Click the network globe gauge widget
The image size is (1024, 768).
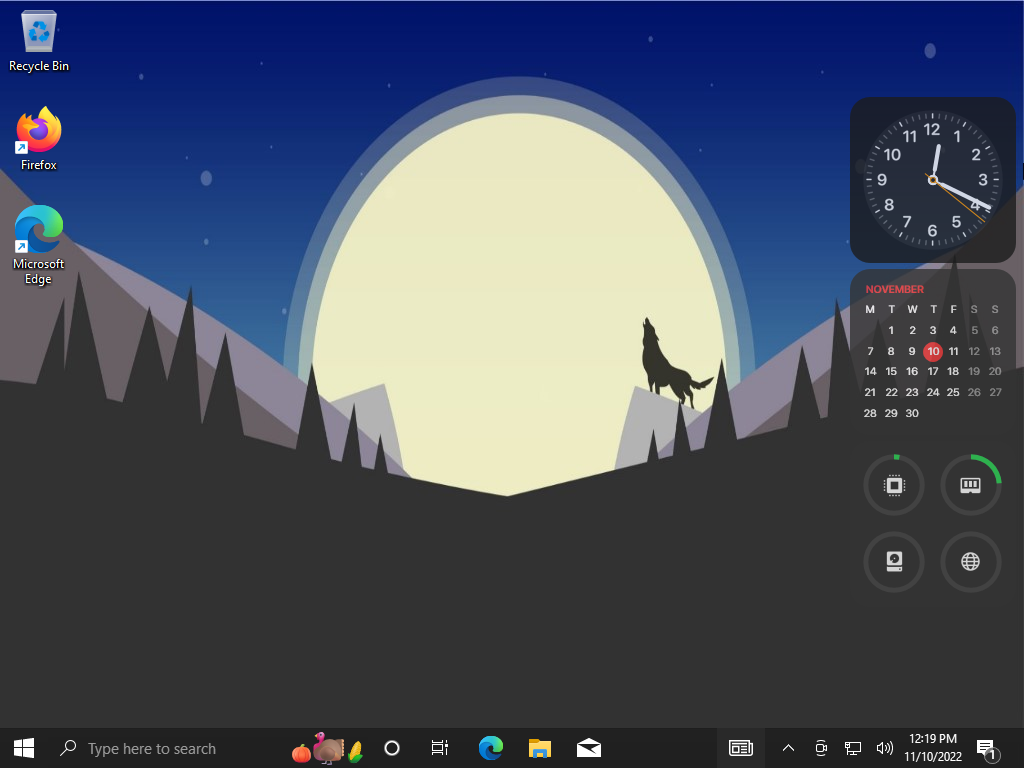tap(970, 562)
